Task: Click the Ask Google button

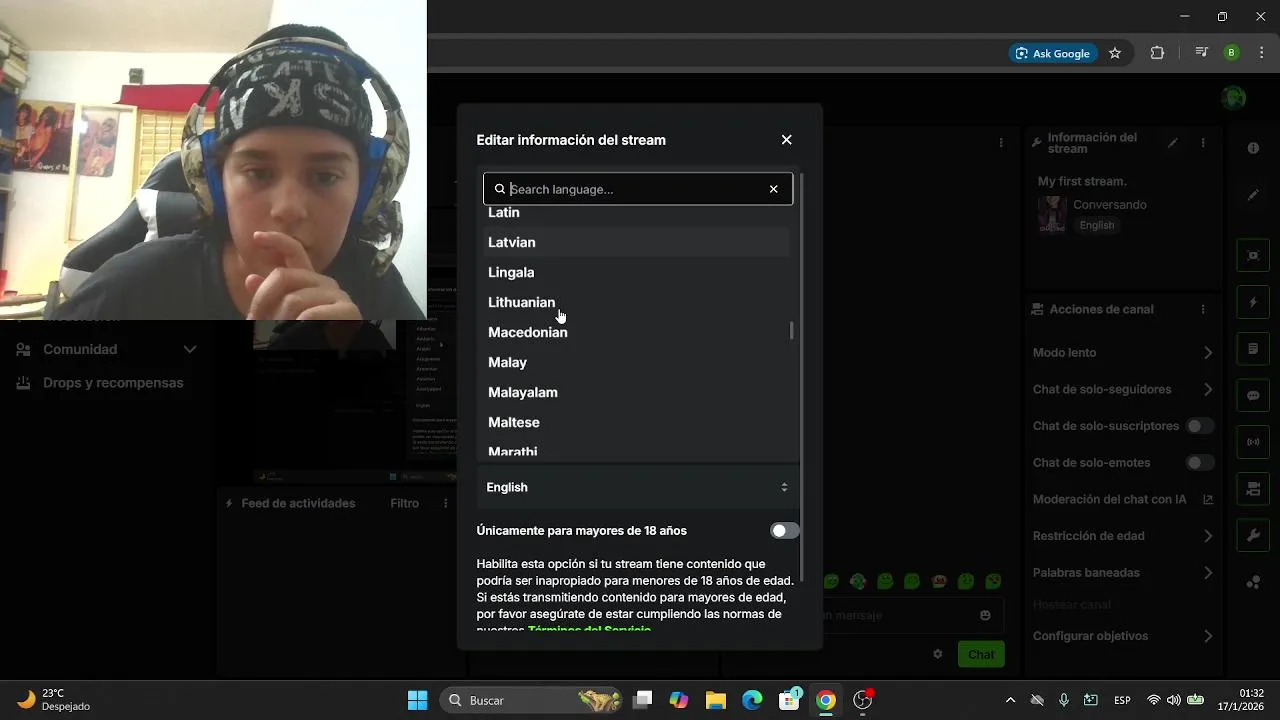Action: 1052,53
